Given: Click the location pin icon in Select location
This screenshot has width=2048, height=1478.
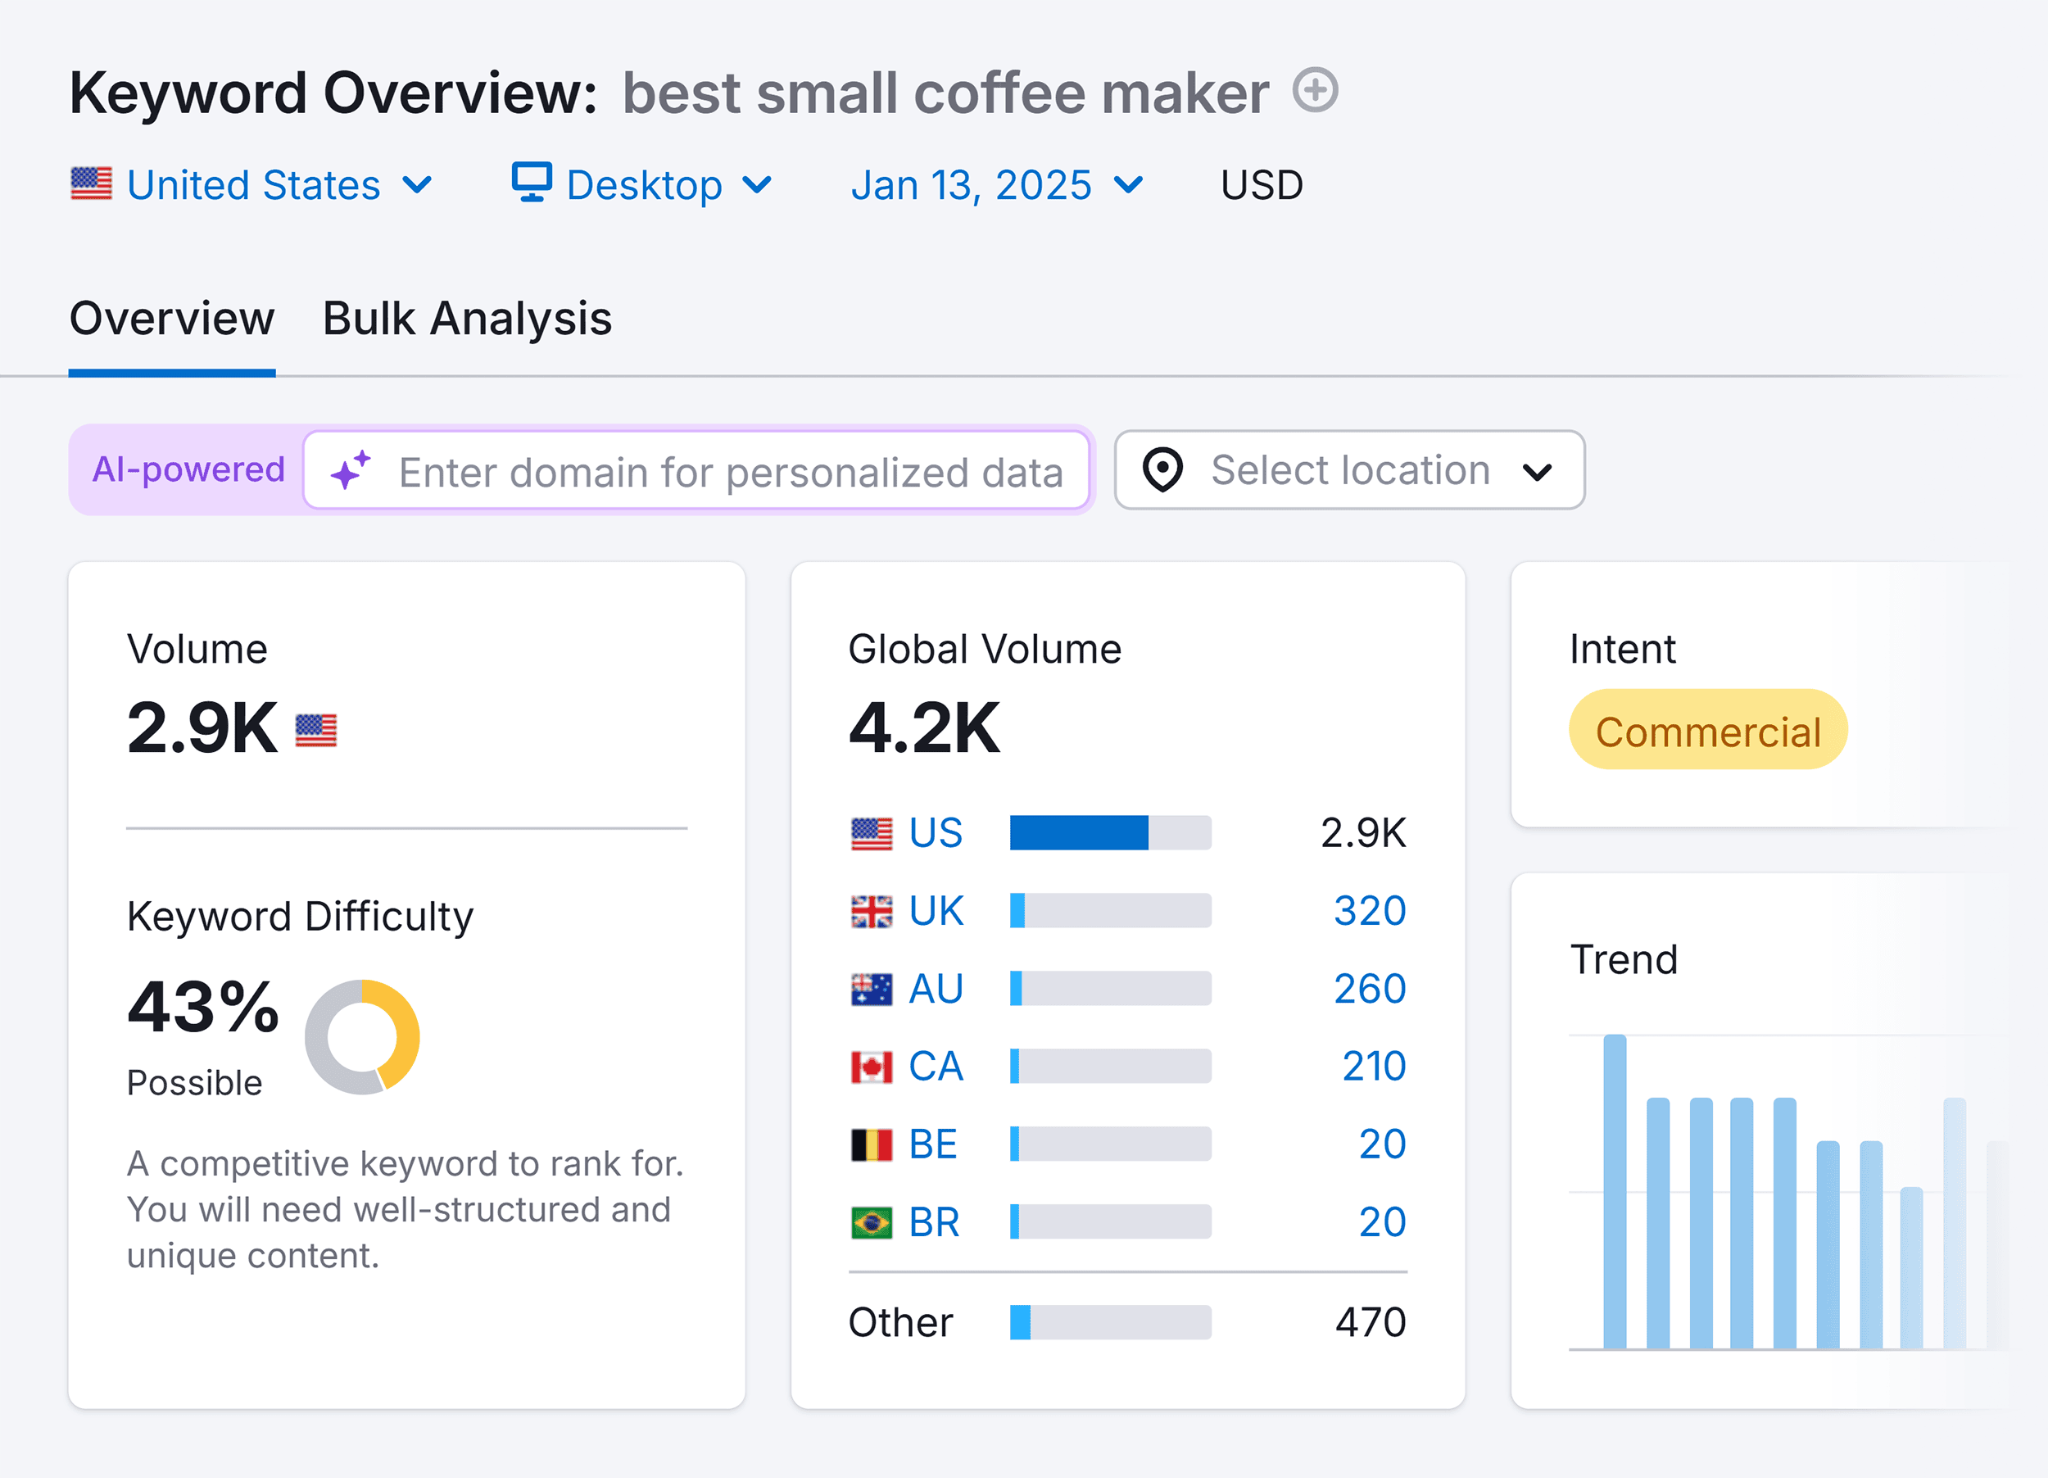Looking at the screenshot, I should (1164, 470).
